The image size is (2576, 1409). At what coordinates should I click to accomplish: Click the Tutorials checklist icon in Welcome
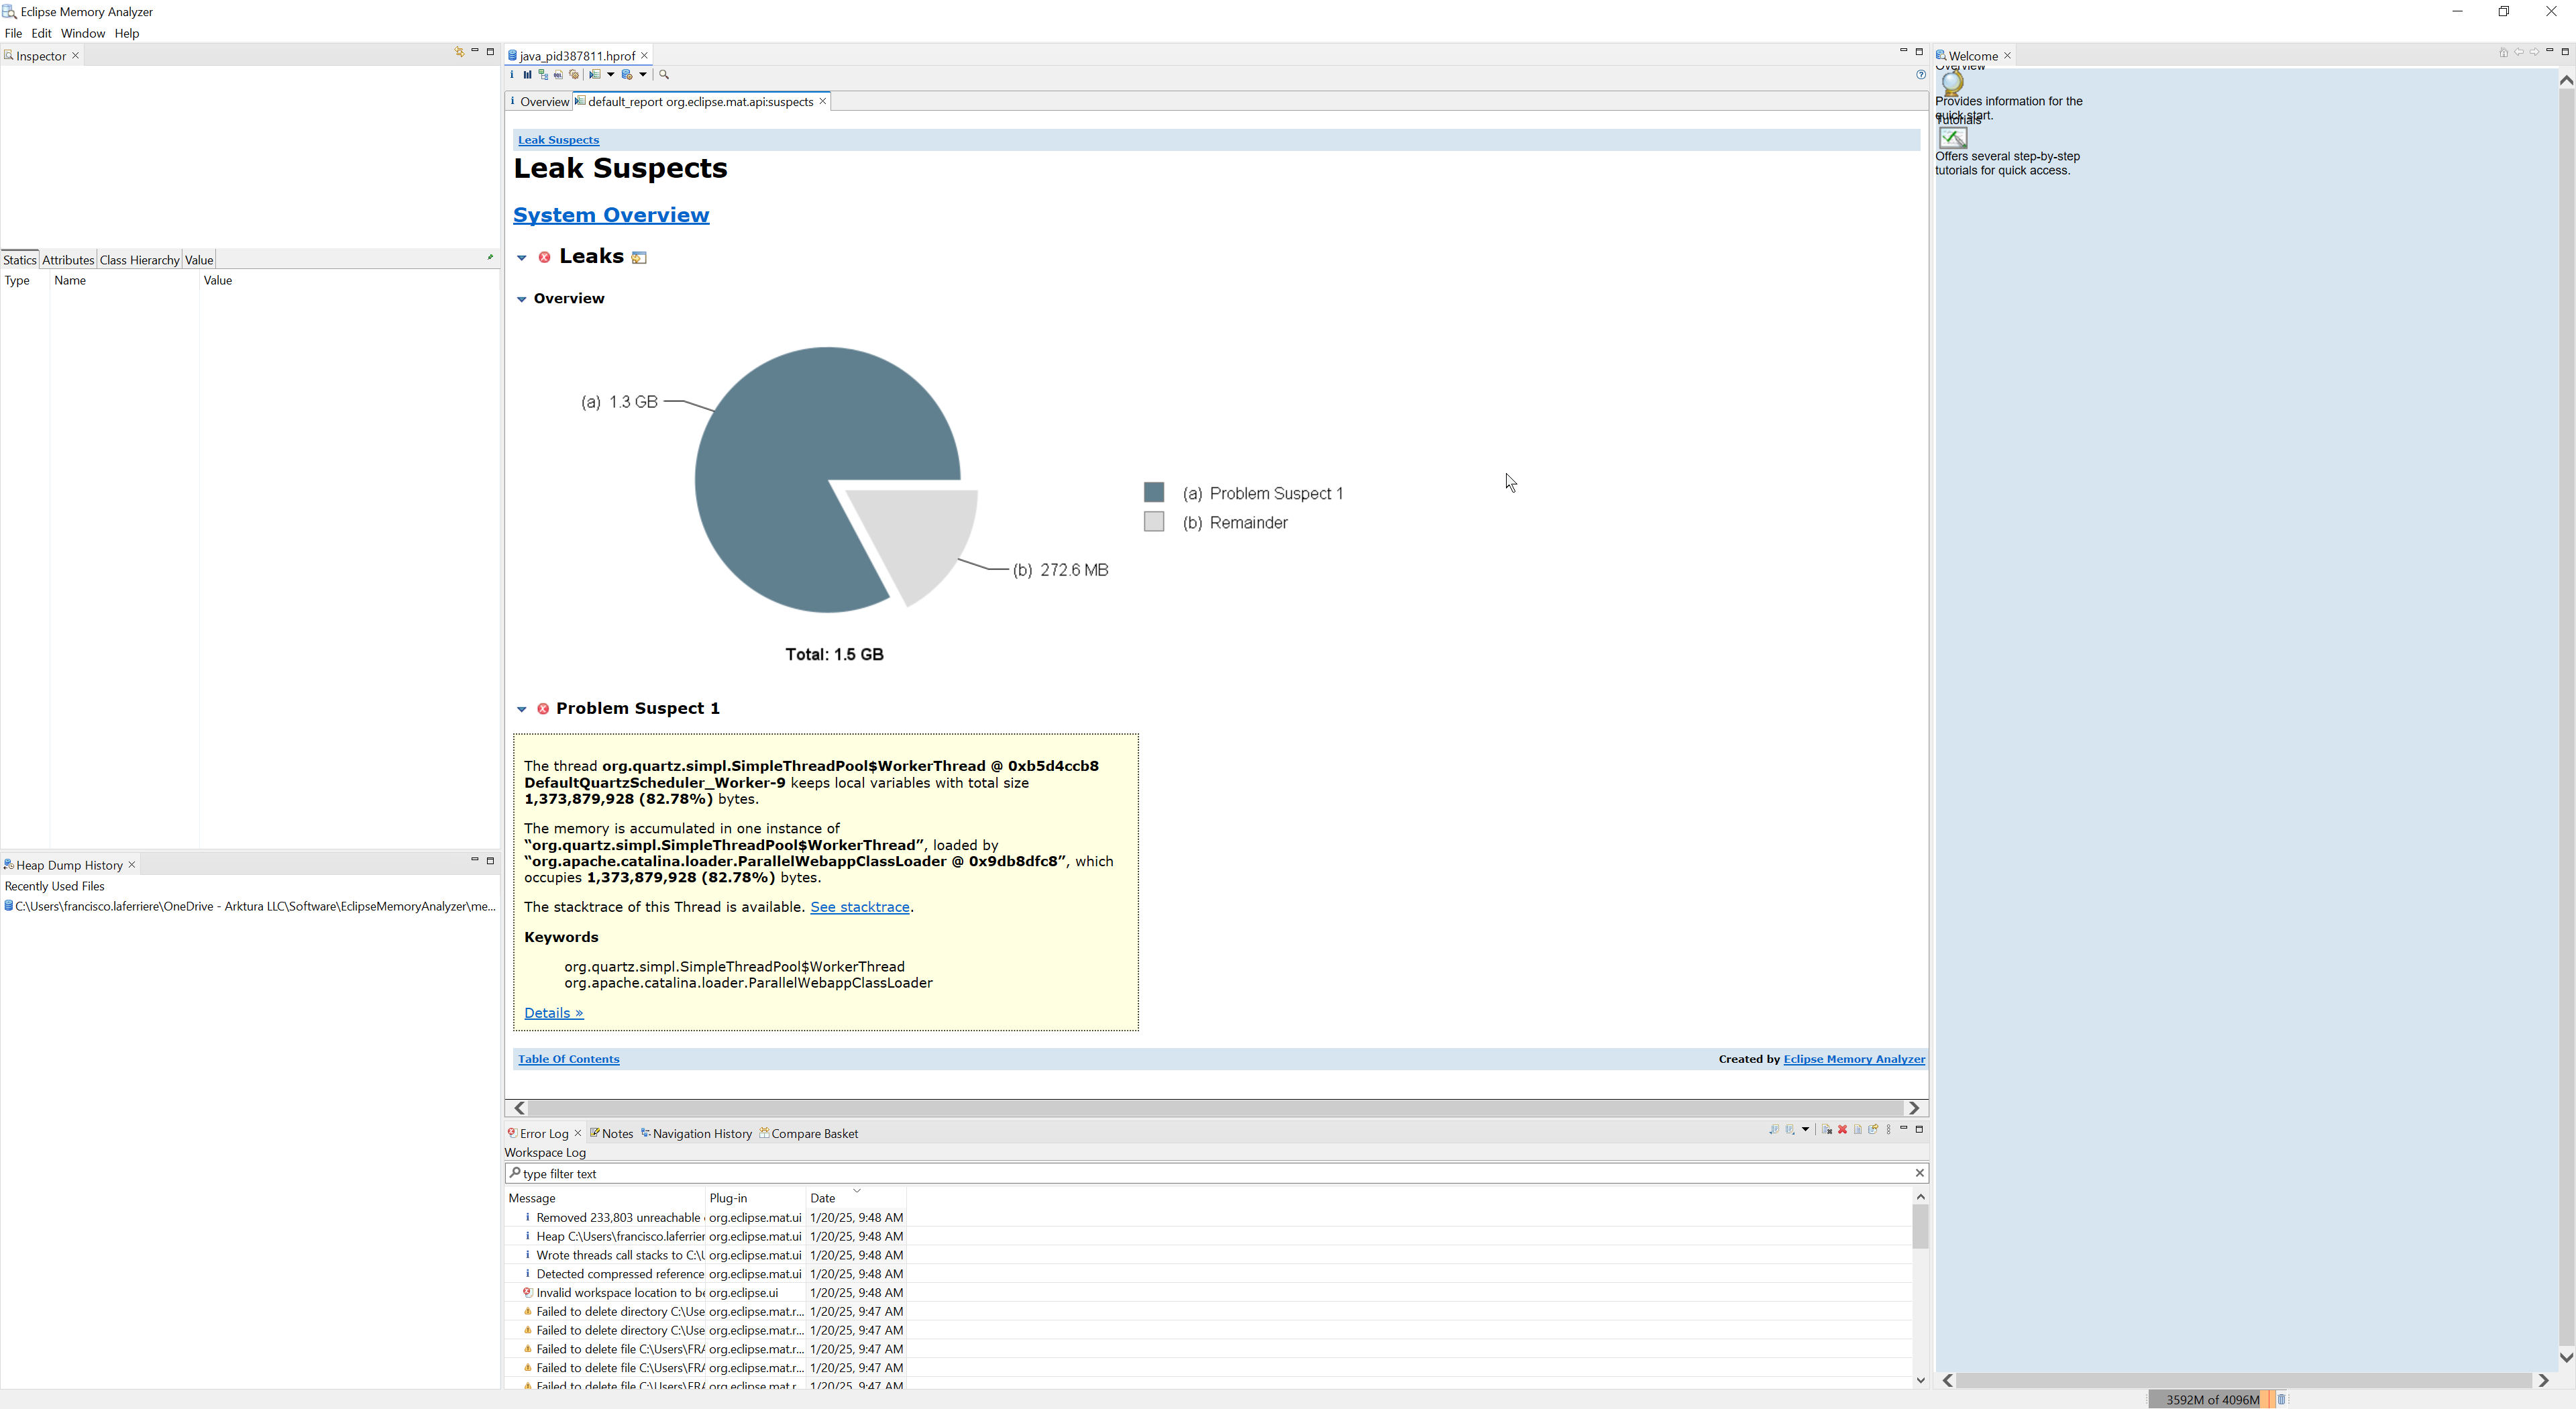click(x=1953, y=137)
